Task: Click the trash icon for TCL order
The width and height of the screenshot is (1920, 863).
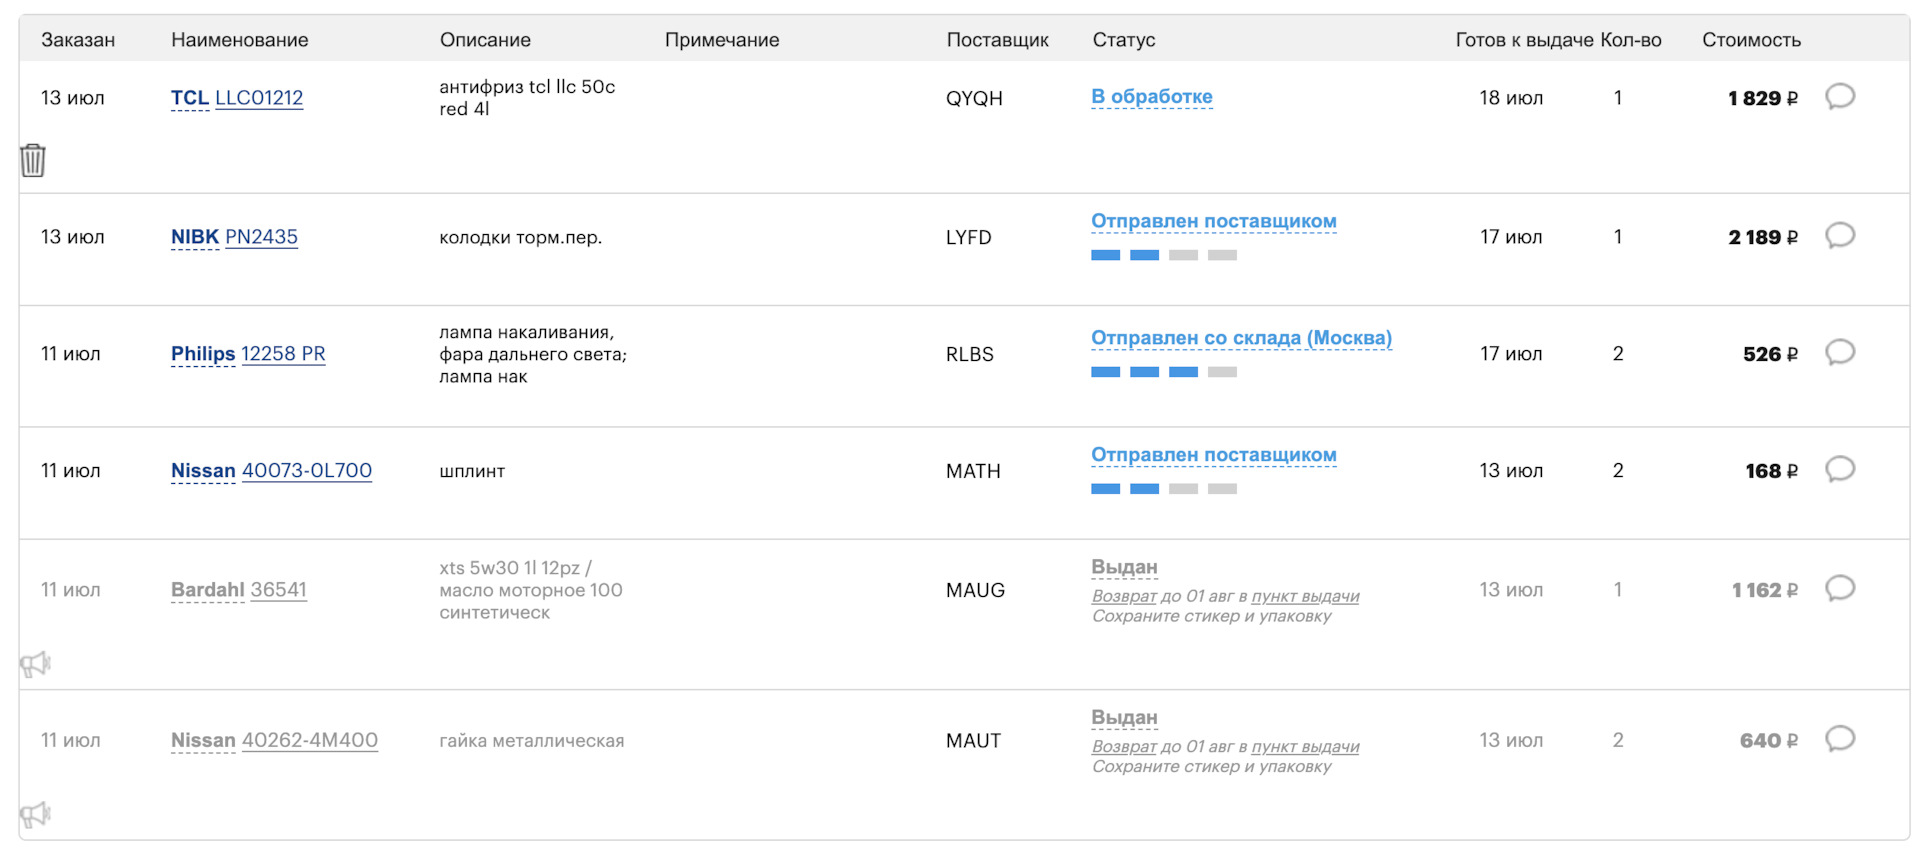Action: 33,160
